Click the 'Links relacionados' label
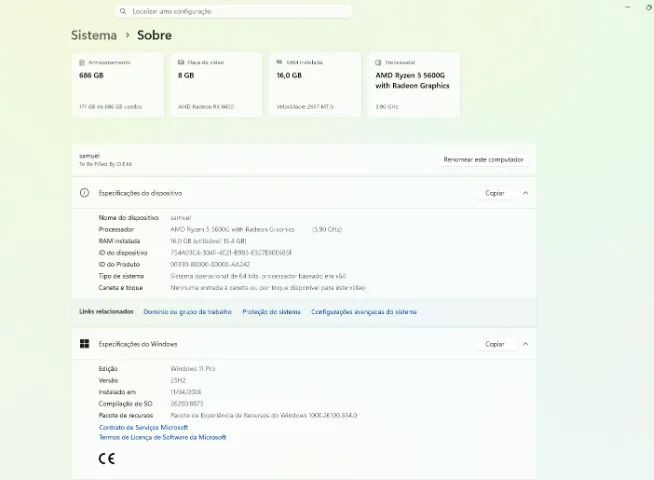The width and height of the screenshot is (654, 480). pos(106,312)
